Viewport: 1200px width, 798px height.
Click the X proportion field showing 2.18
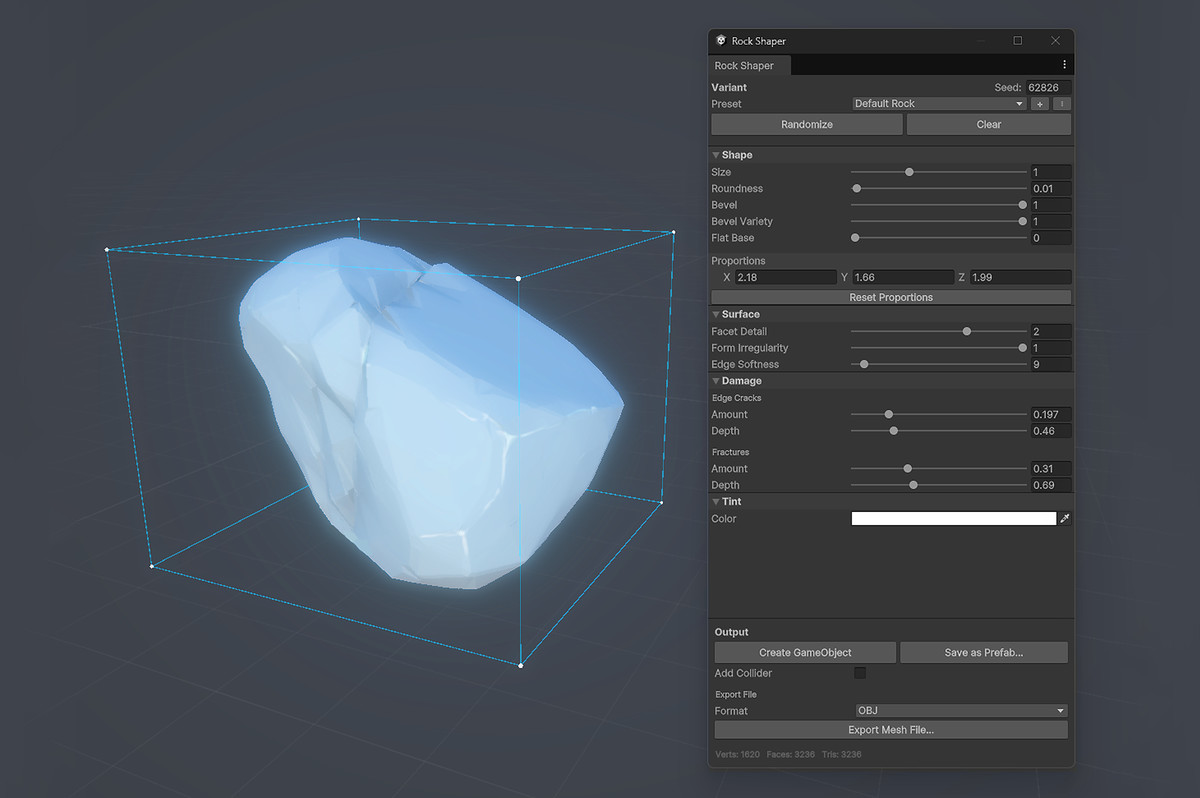tap(786, 277)
